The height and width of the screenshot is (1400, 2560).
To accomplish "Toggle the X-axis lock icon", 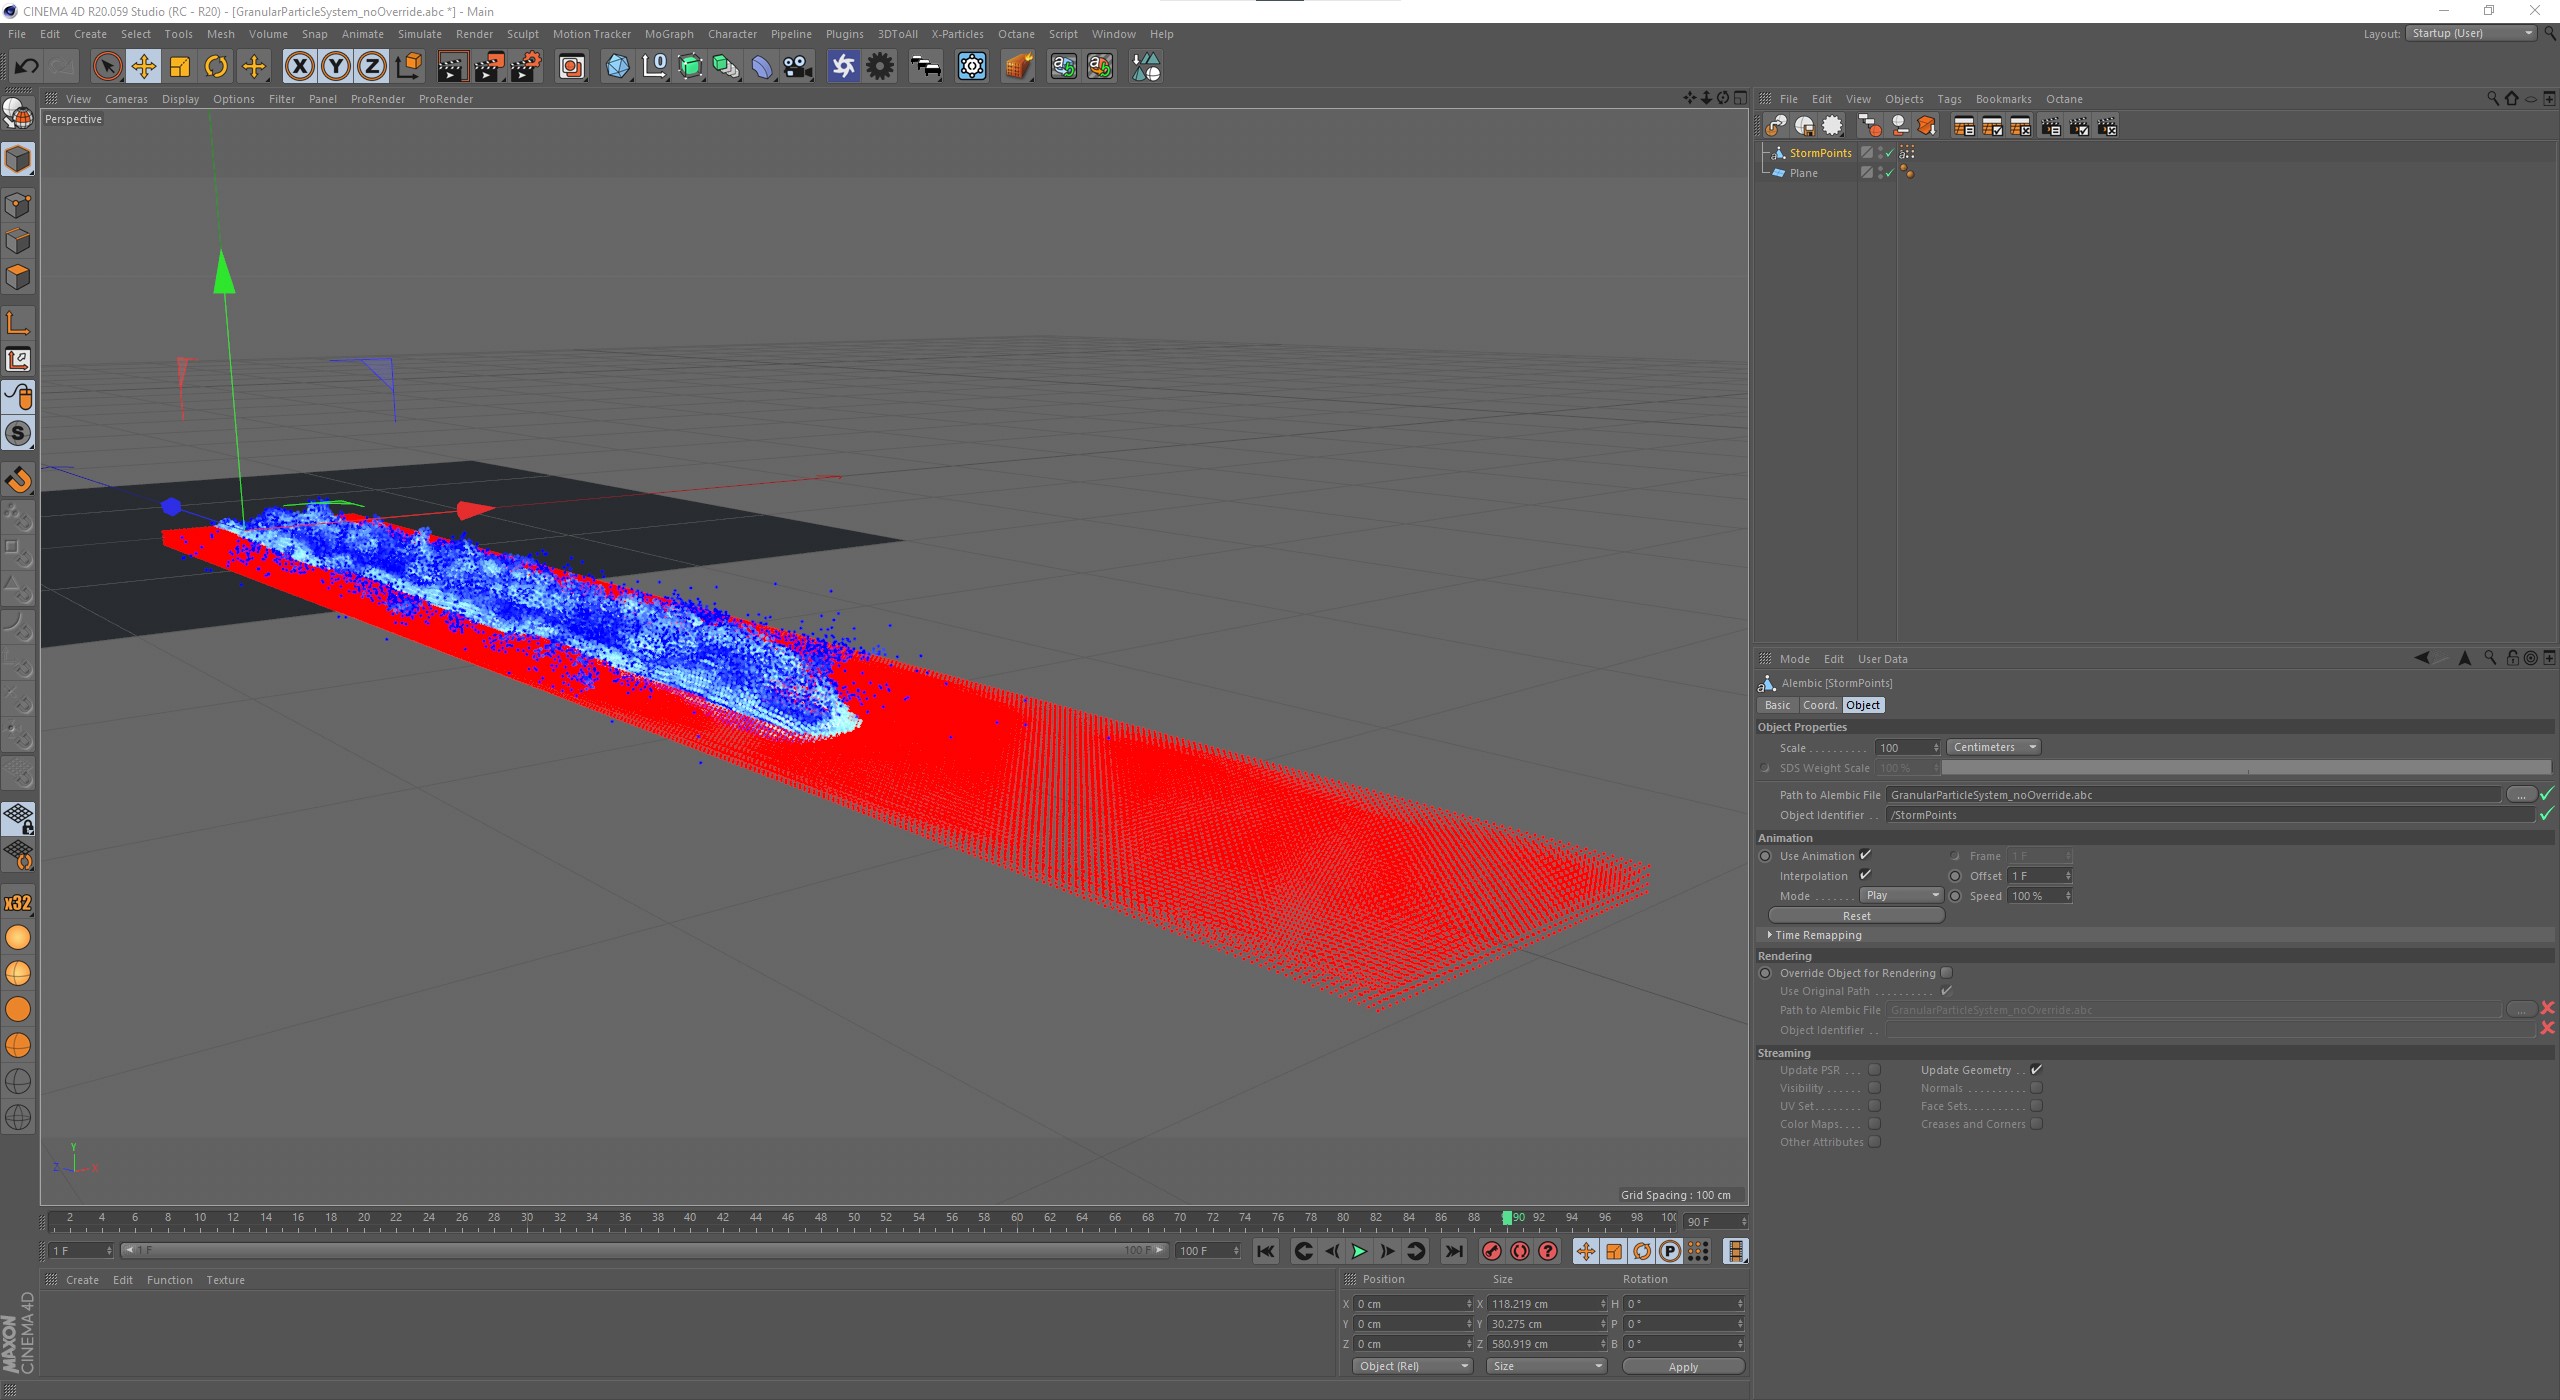I will pyautogui.click(x=299, y=67).
